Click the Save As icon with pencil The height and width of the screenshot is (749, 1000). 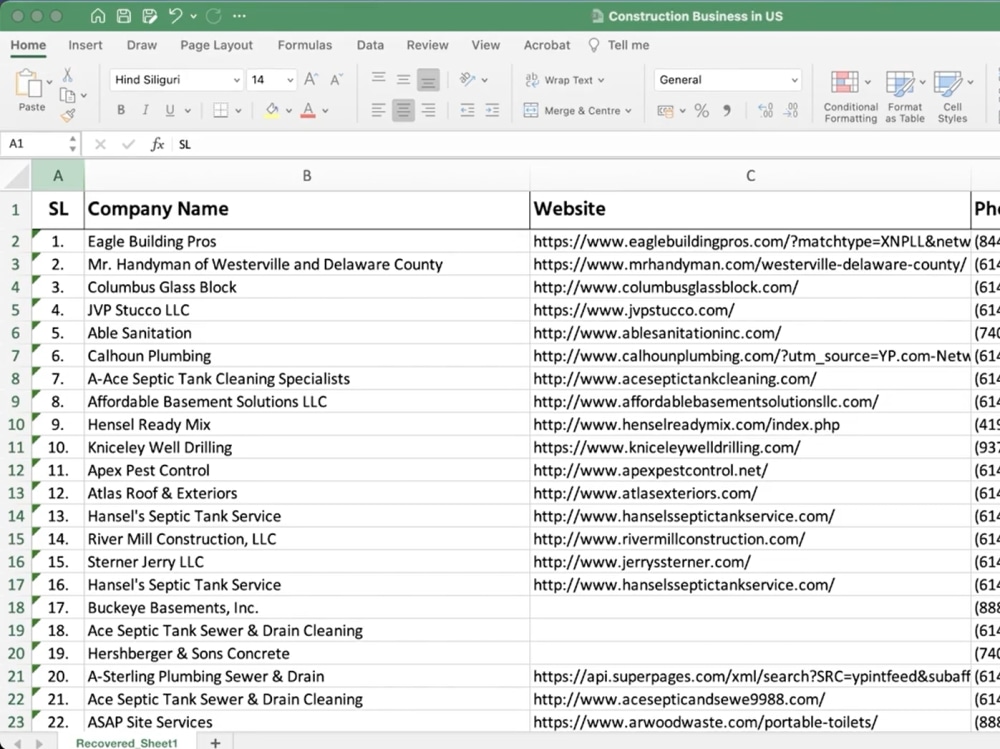(x=150, y=16)
